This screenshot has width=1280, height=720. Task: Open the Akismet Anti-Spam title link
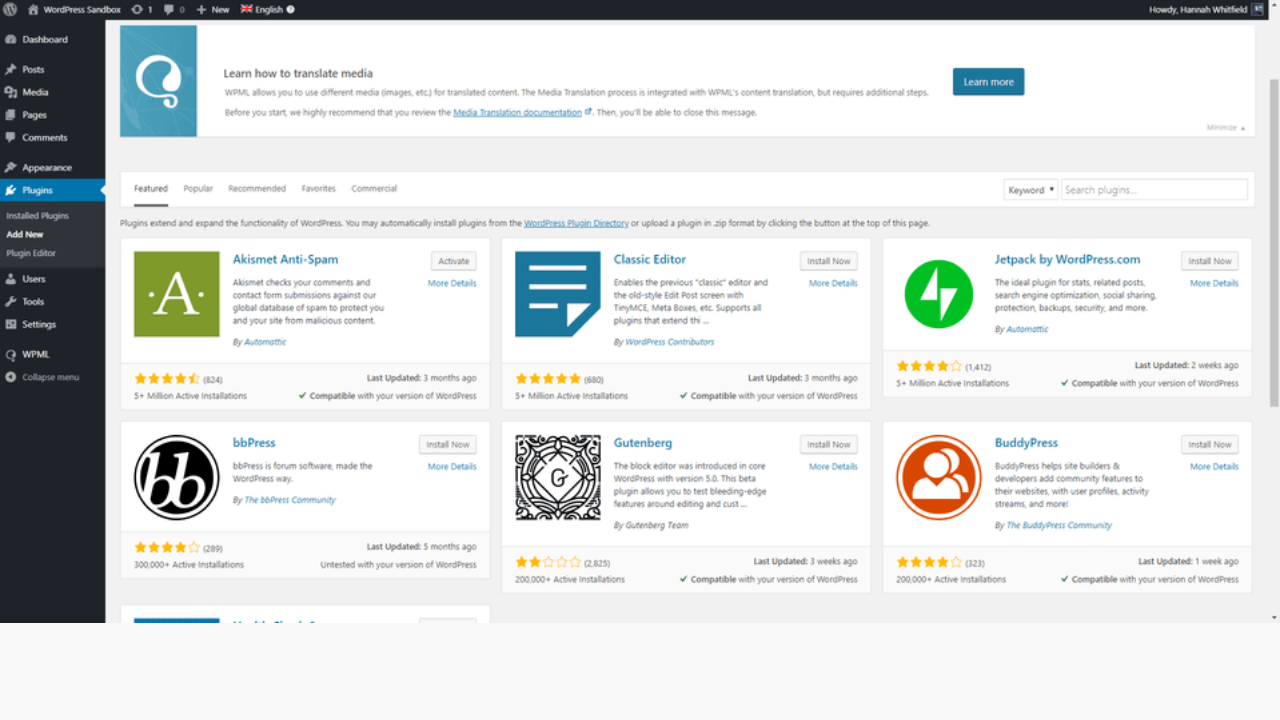point(285,259)
